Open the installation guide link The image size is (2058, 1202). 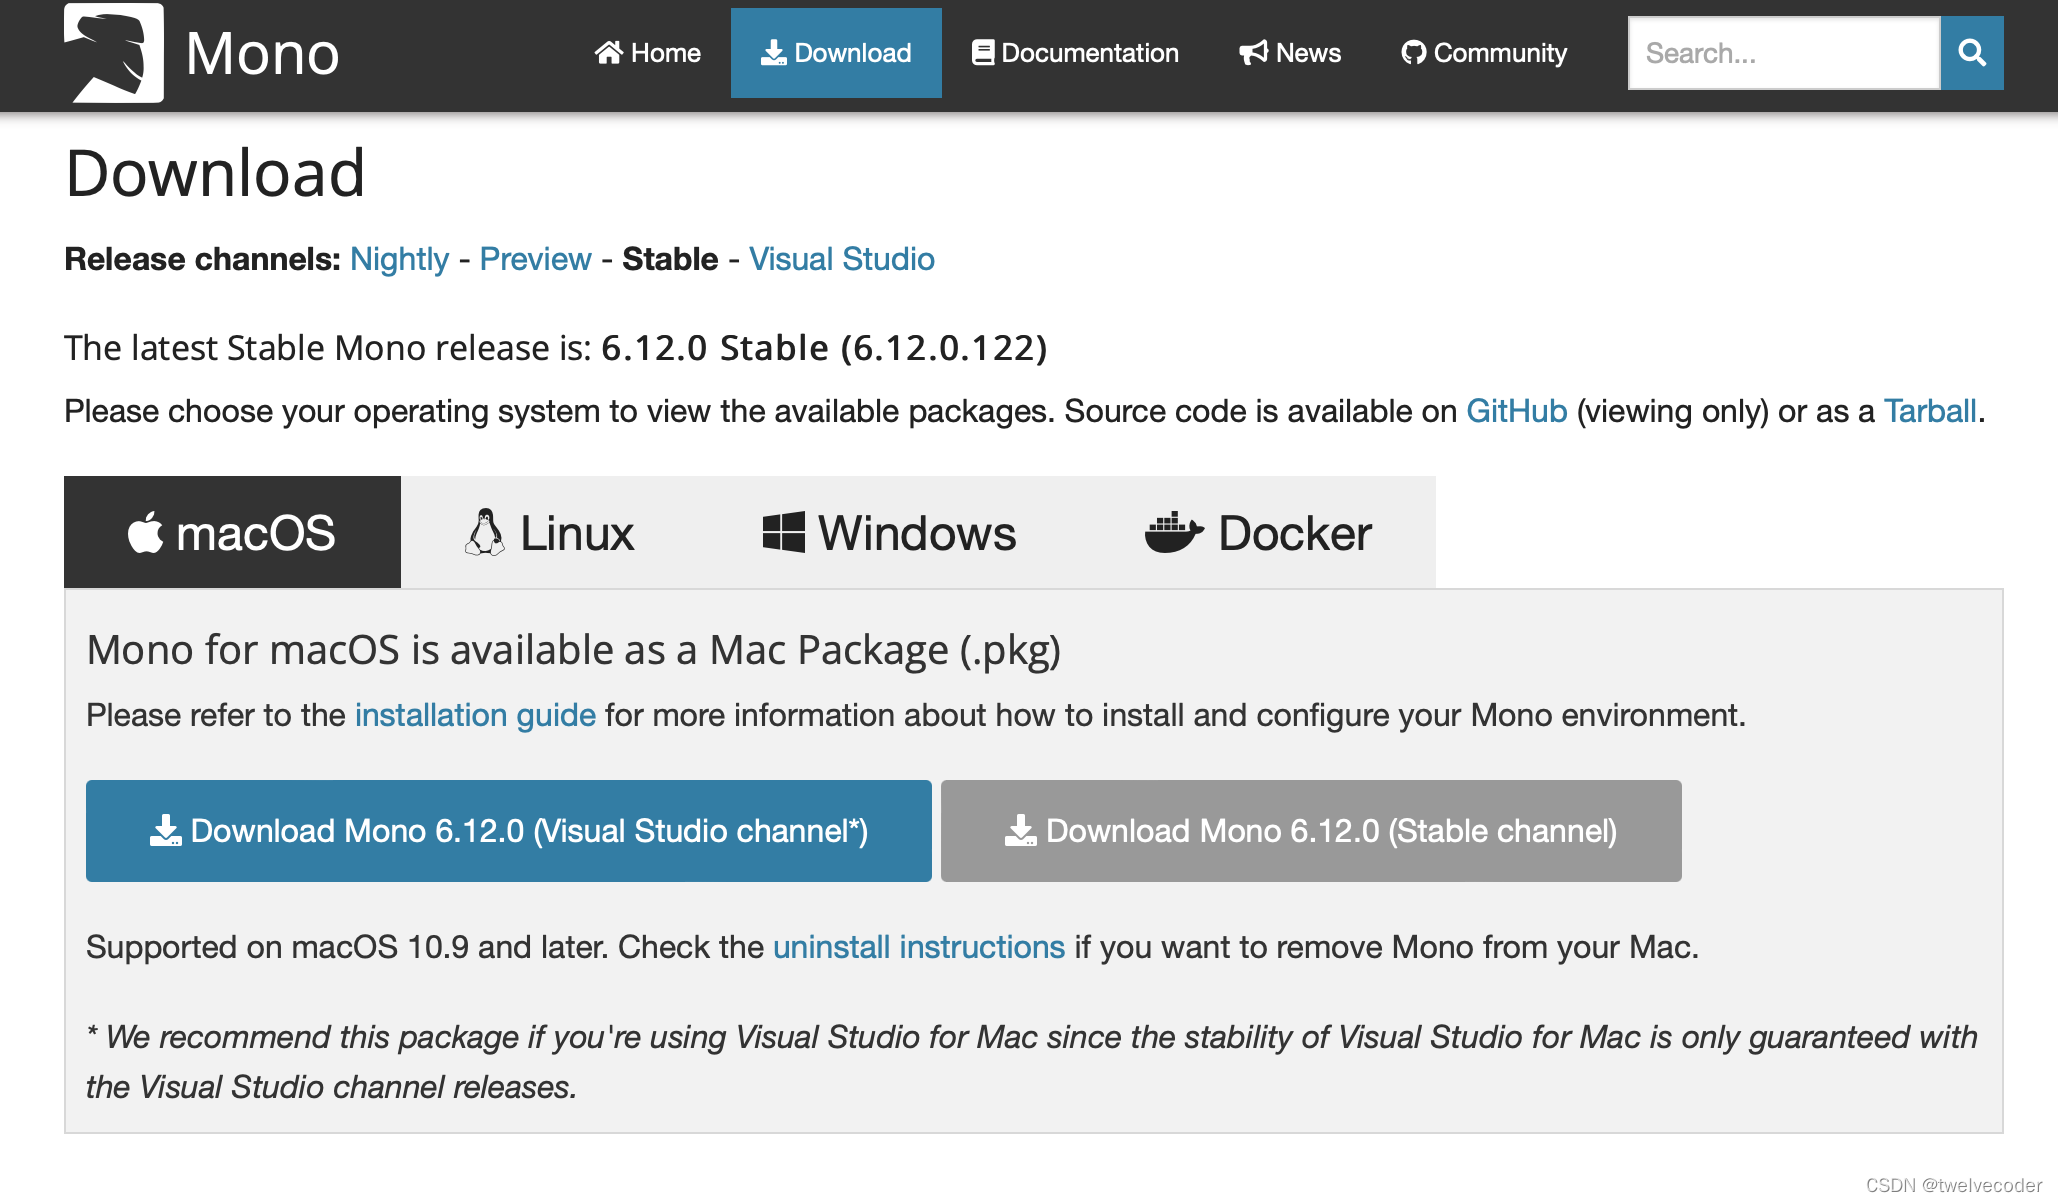[x=475, y=715]
